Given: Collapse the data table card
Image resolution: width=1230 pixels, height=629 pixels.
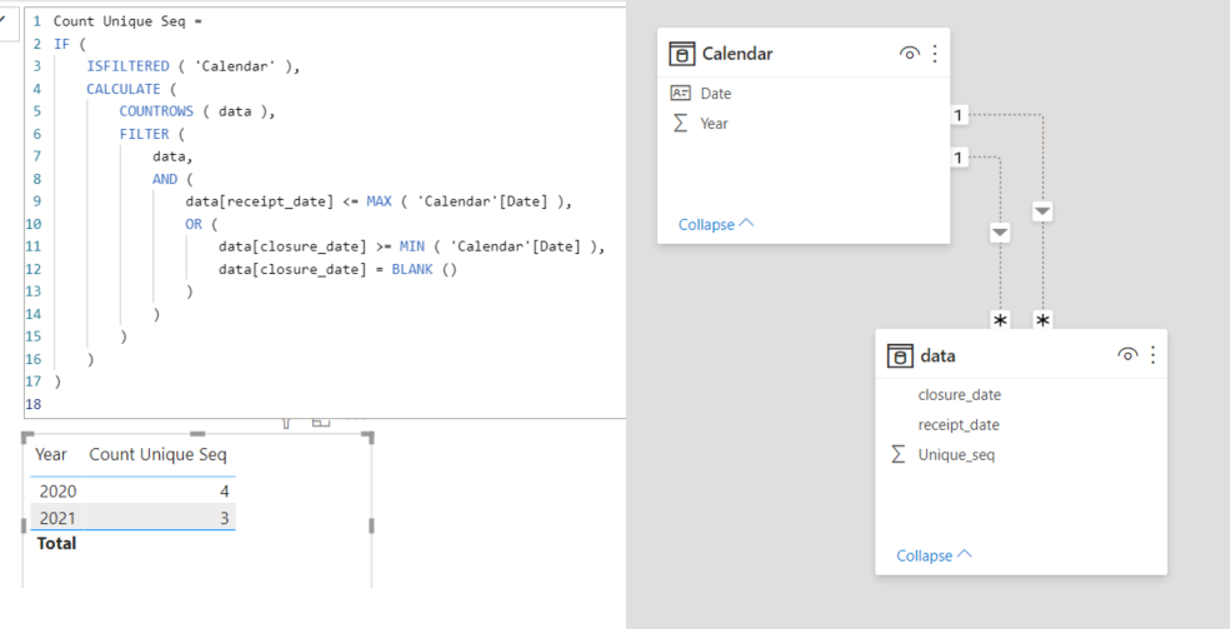Looking at the screenshot, I should pos(933,555).
